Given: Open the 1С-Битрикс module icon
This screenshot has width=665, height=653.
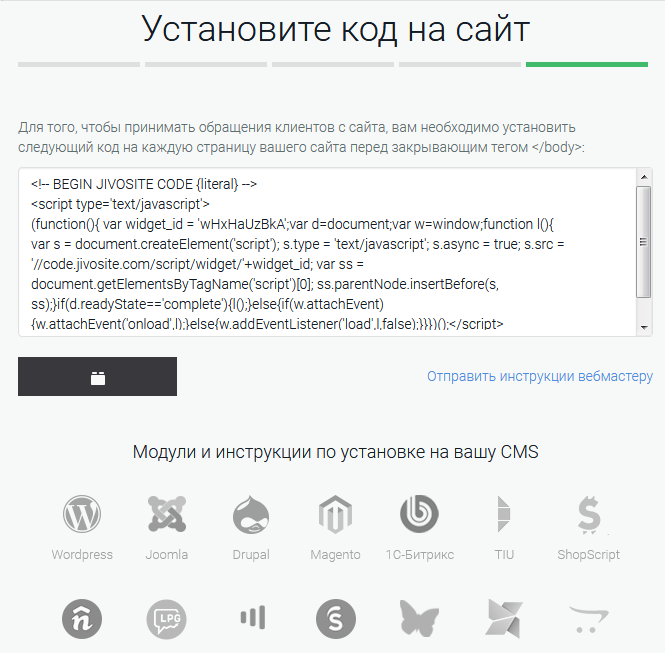Looking at the screenshot, I should 419,514.
